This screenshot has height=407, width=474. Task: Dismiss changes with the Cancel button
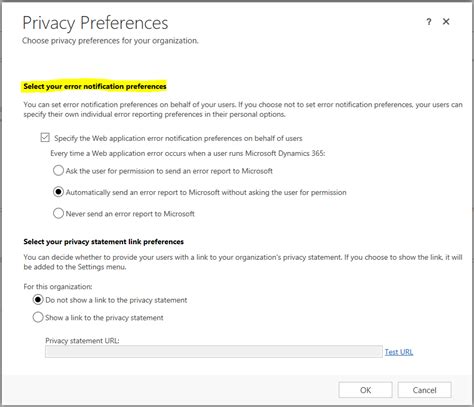424,390
